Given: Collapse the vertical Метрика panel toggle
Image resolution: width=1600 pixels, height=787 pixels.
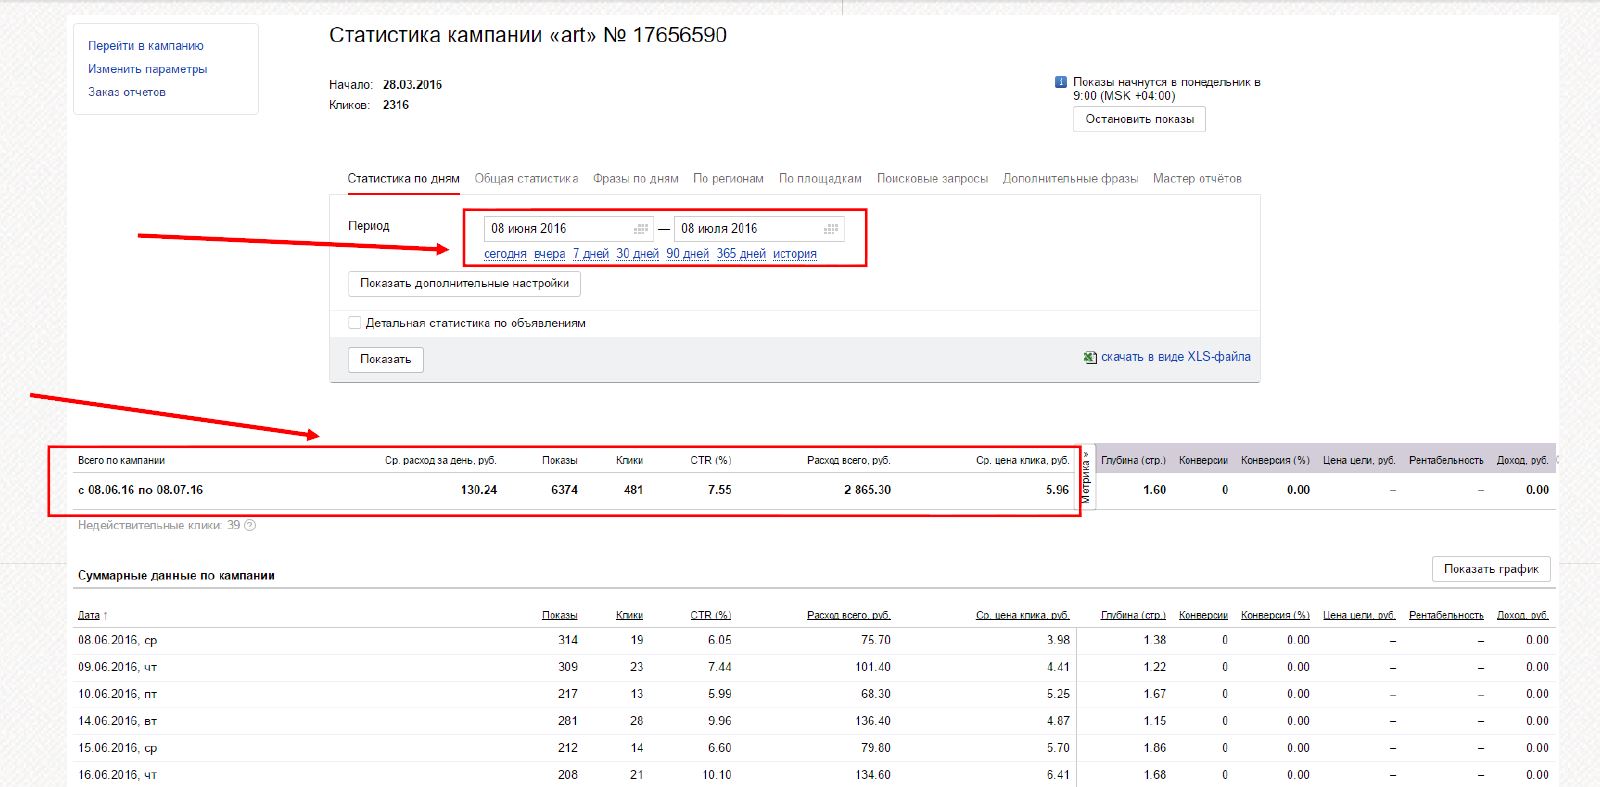Looking at the screenshot, I should pyautogui.click(x=1087, y=477).
